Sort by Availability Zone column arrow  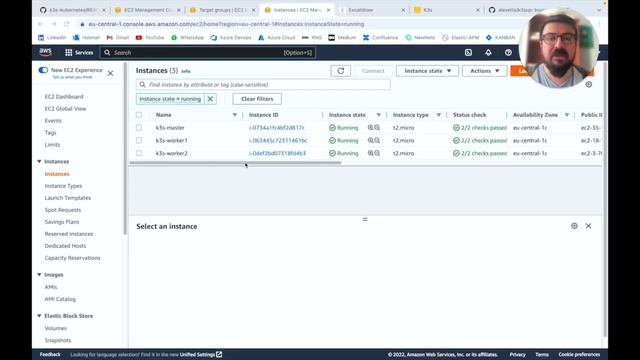pyautogui.click(x=567, y=115)
